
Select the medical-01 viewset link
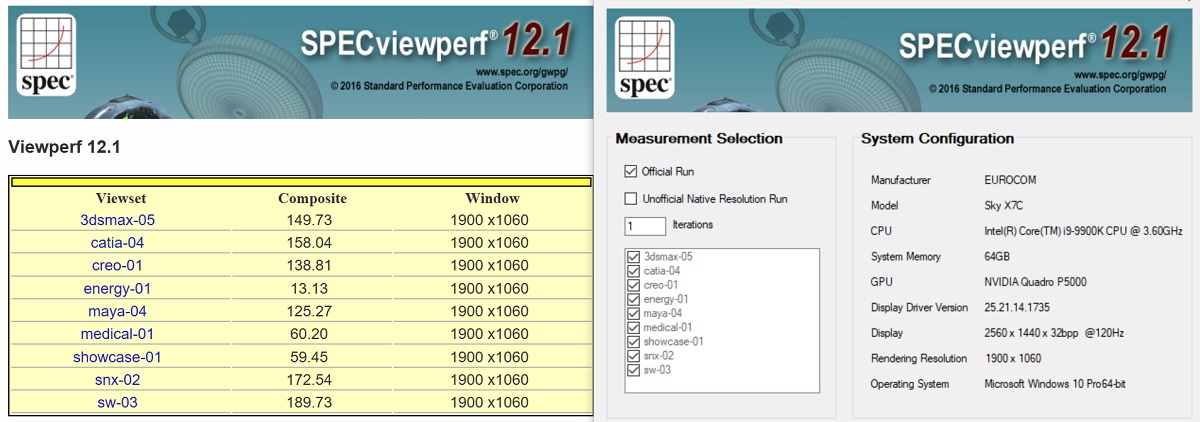click(x=118, y=334)
